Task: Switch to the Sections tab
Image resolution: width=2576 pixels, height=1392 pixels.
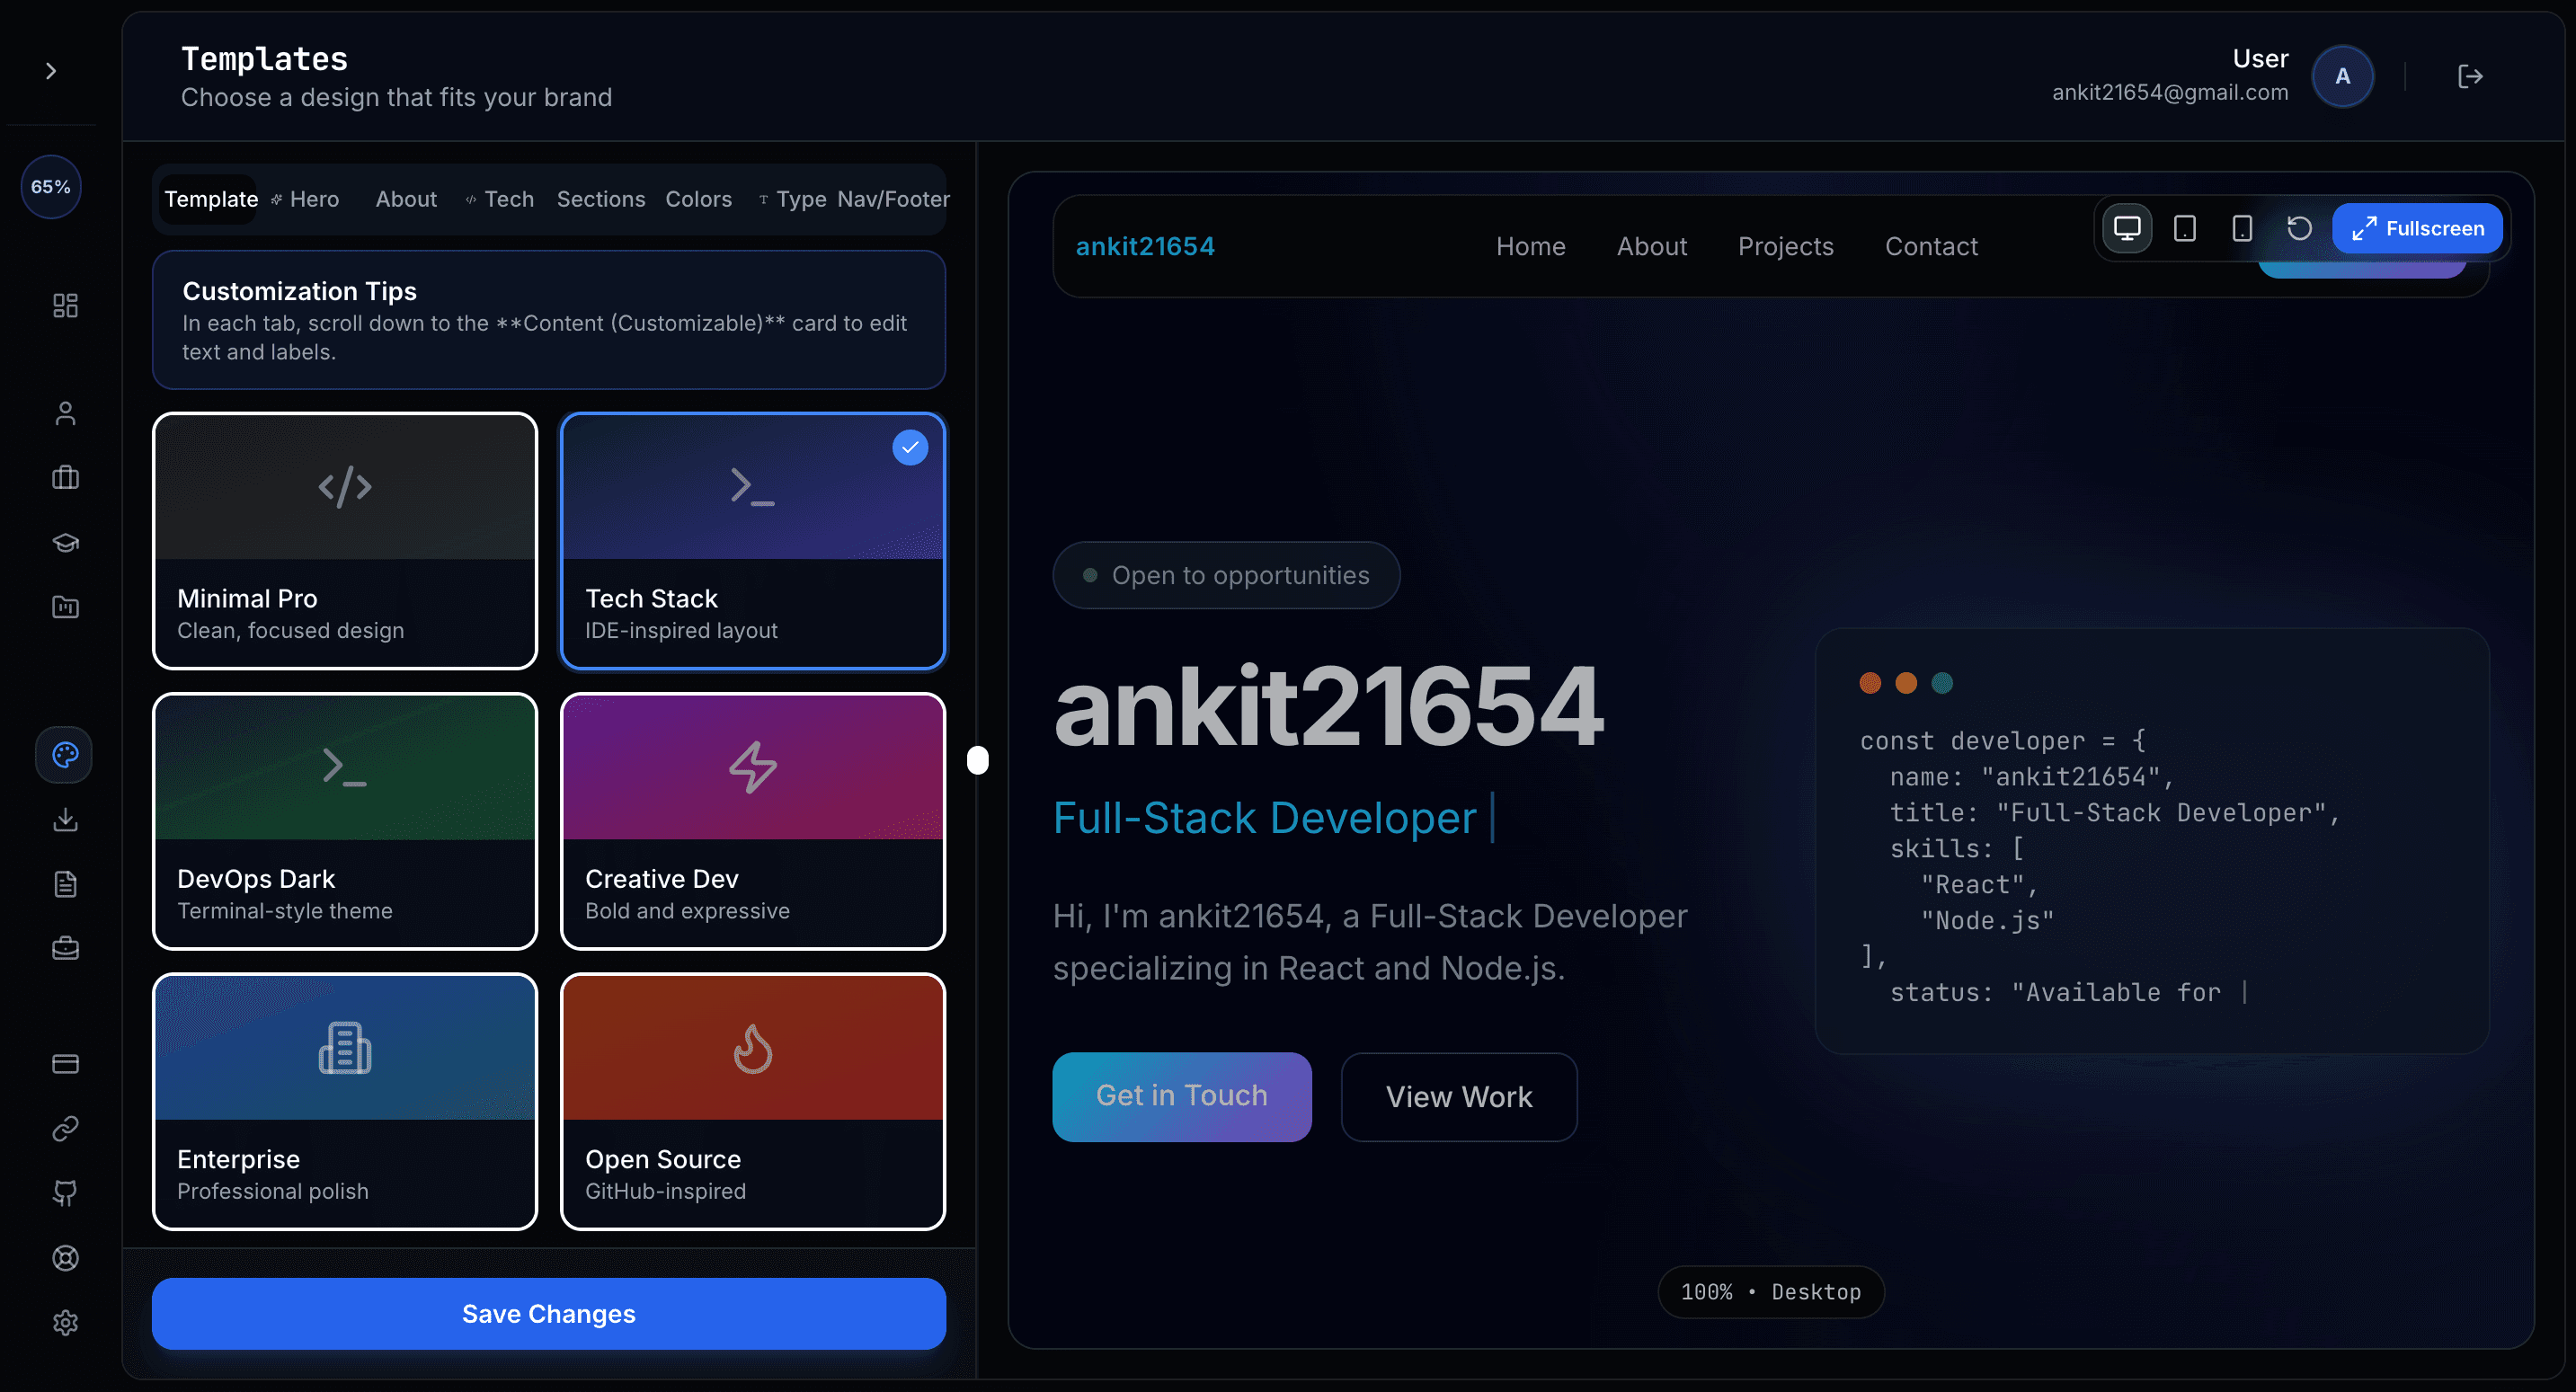Action: (601, 199)
